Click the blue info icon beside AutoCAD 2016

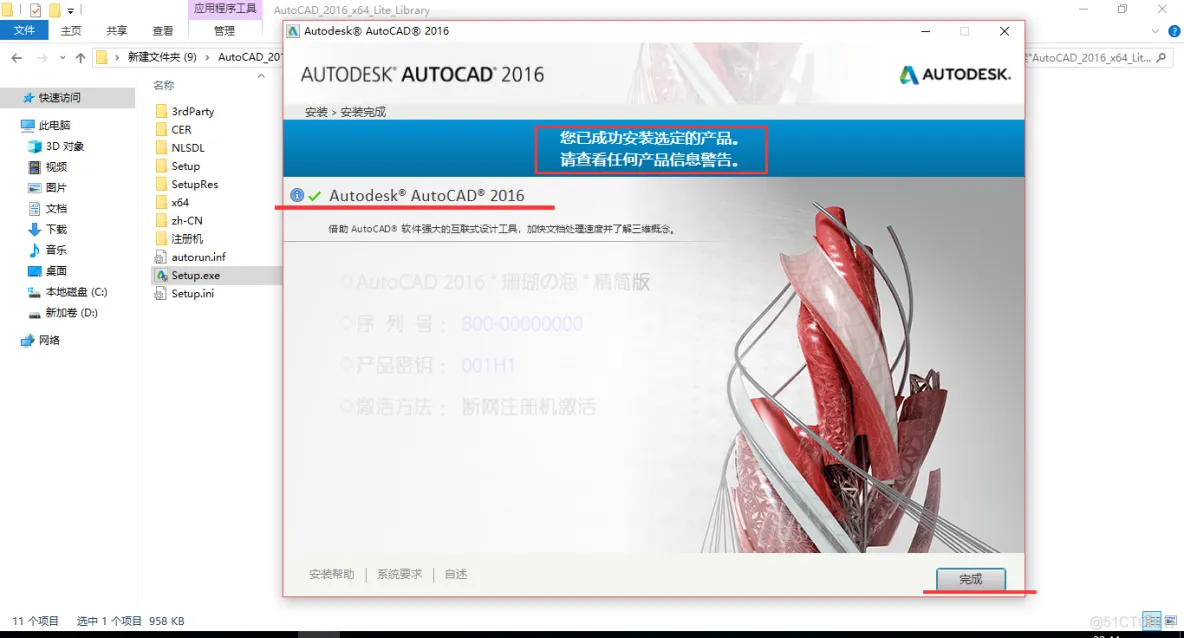[x=297, y=196]
